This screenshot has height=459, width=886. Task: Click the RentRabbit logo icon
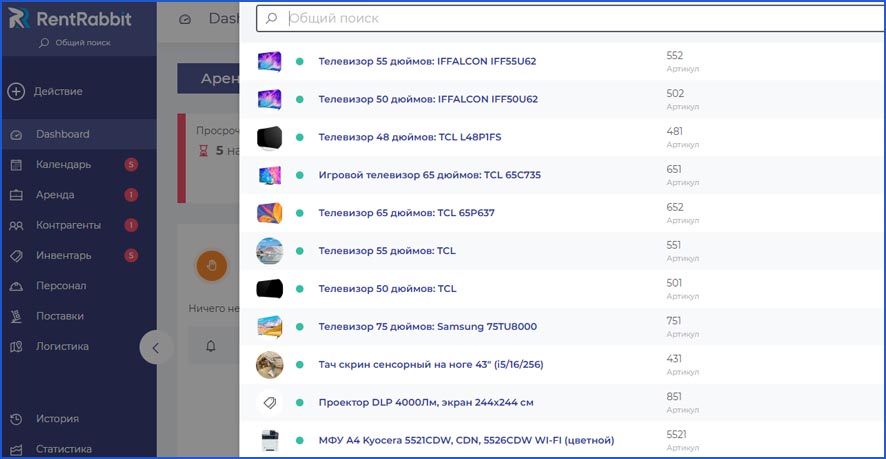[x=19, y=21]
